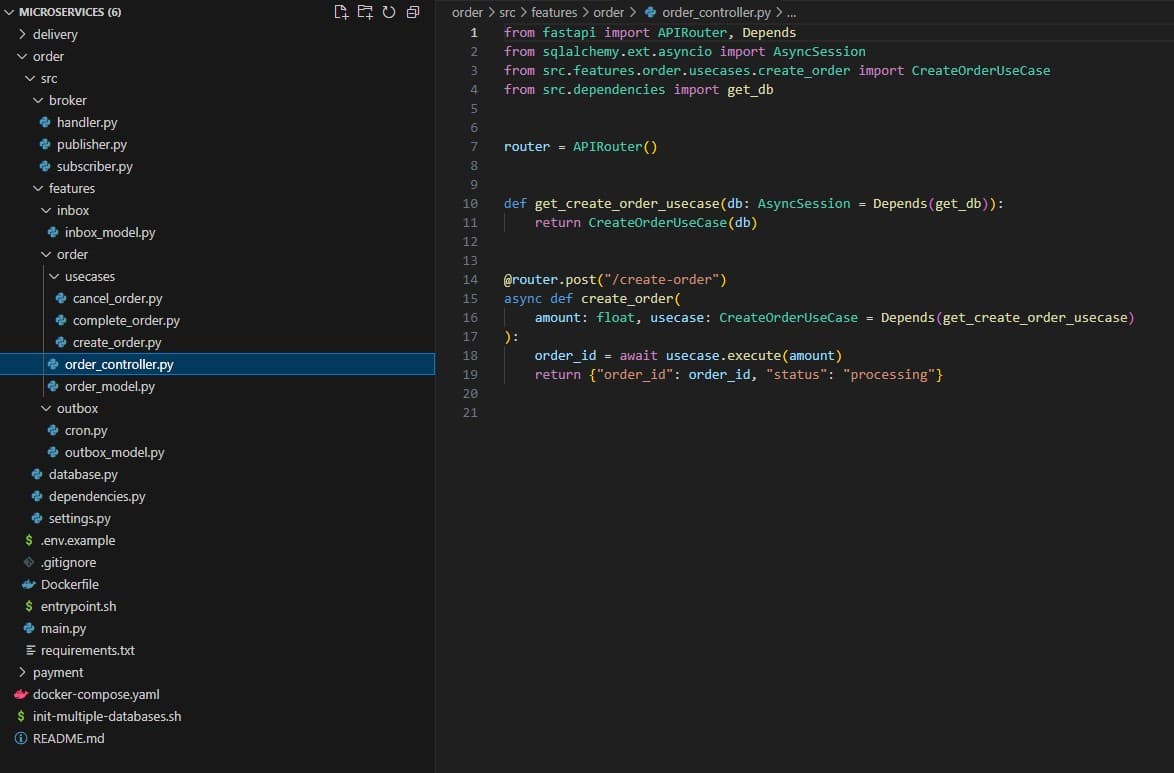Click the git icon beside .gitignore
1174x773 pixels.
(x=28, y=562)
